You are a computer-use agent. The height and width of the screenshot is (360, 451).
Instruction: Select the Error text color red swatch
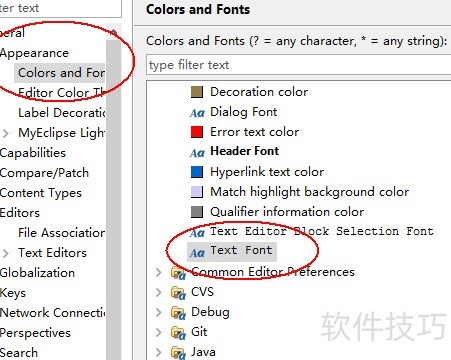pyautogui.click(x=197, y=132)
